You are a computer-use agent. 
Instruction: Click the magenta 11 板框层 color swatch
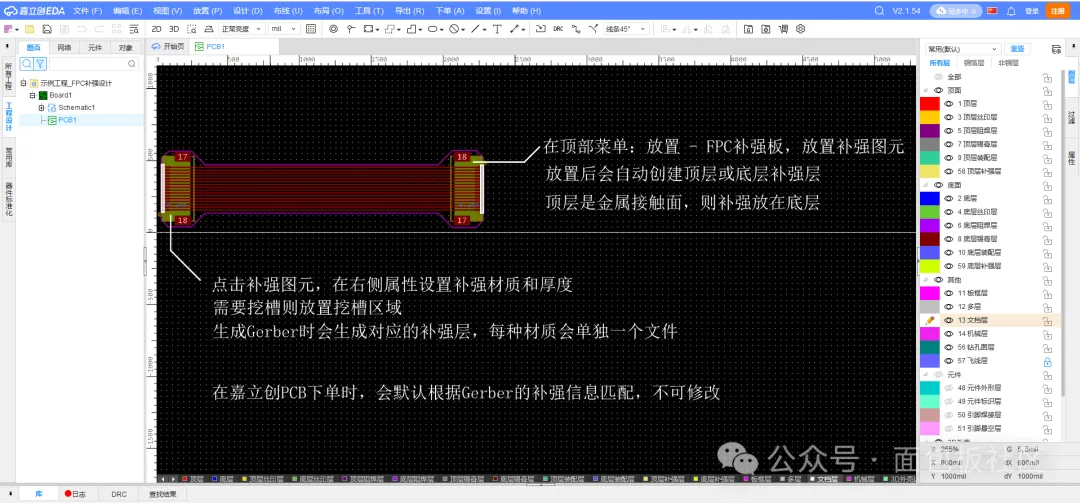(x=930, y=293)
